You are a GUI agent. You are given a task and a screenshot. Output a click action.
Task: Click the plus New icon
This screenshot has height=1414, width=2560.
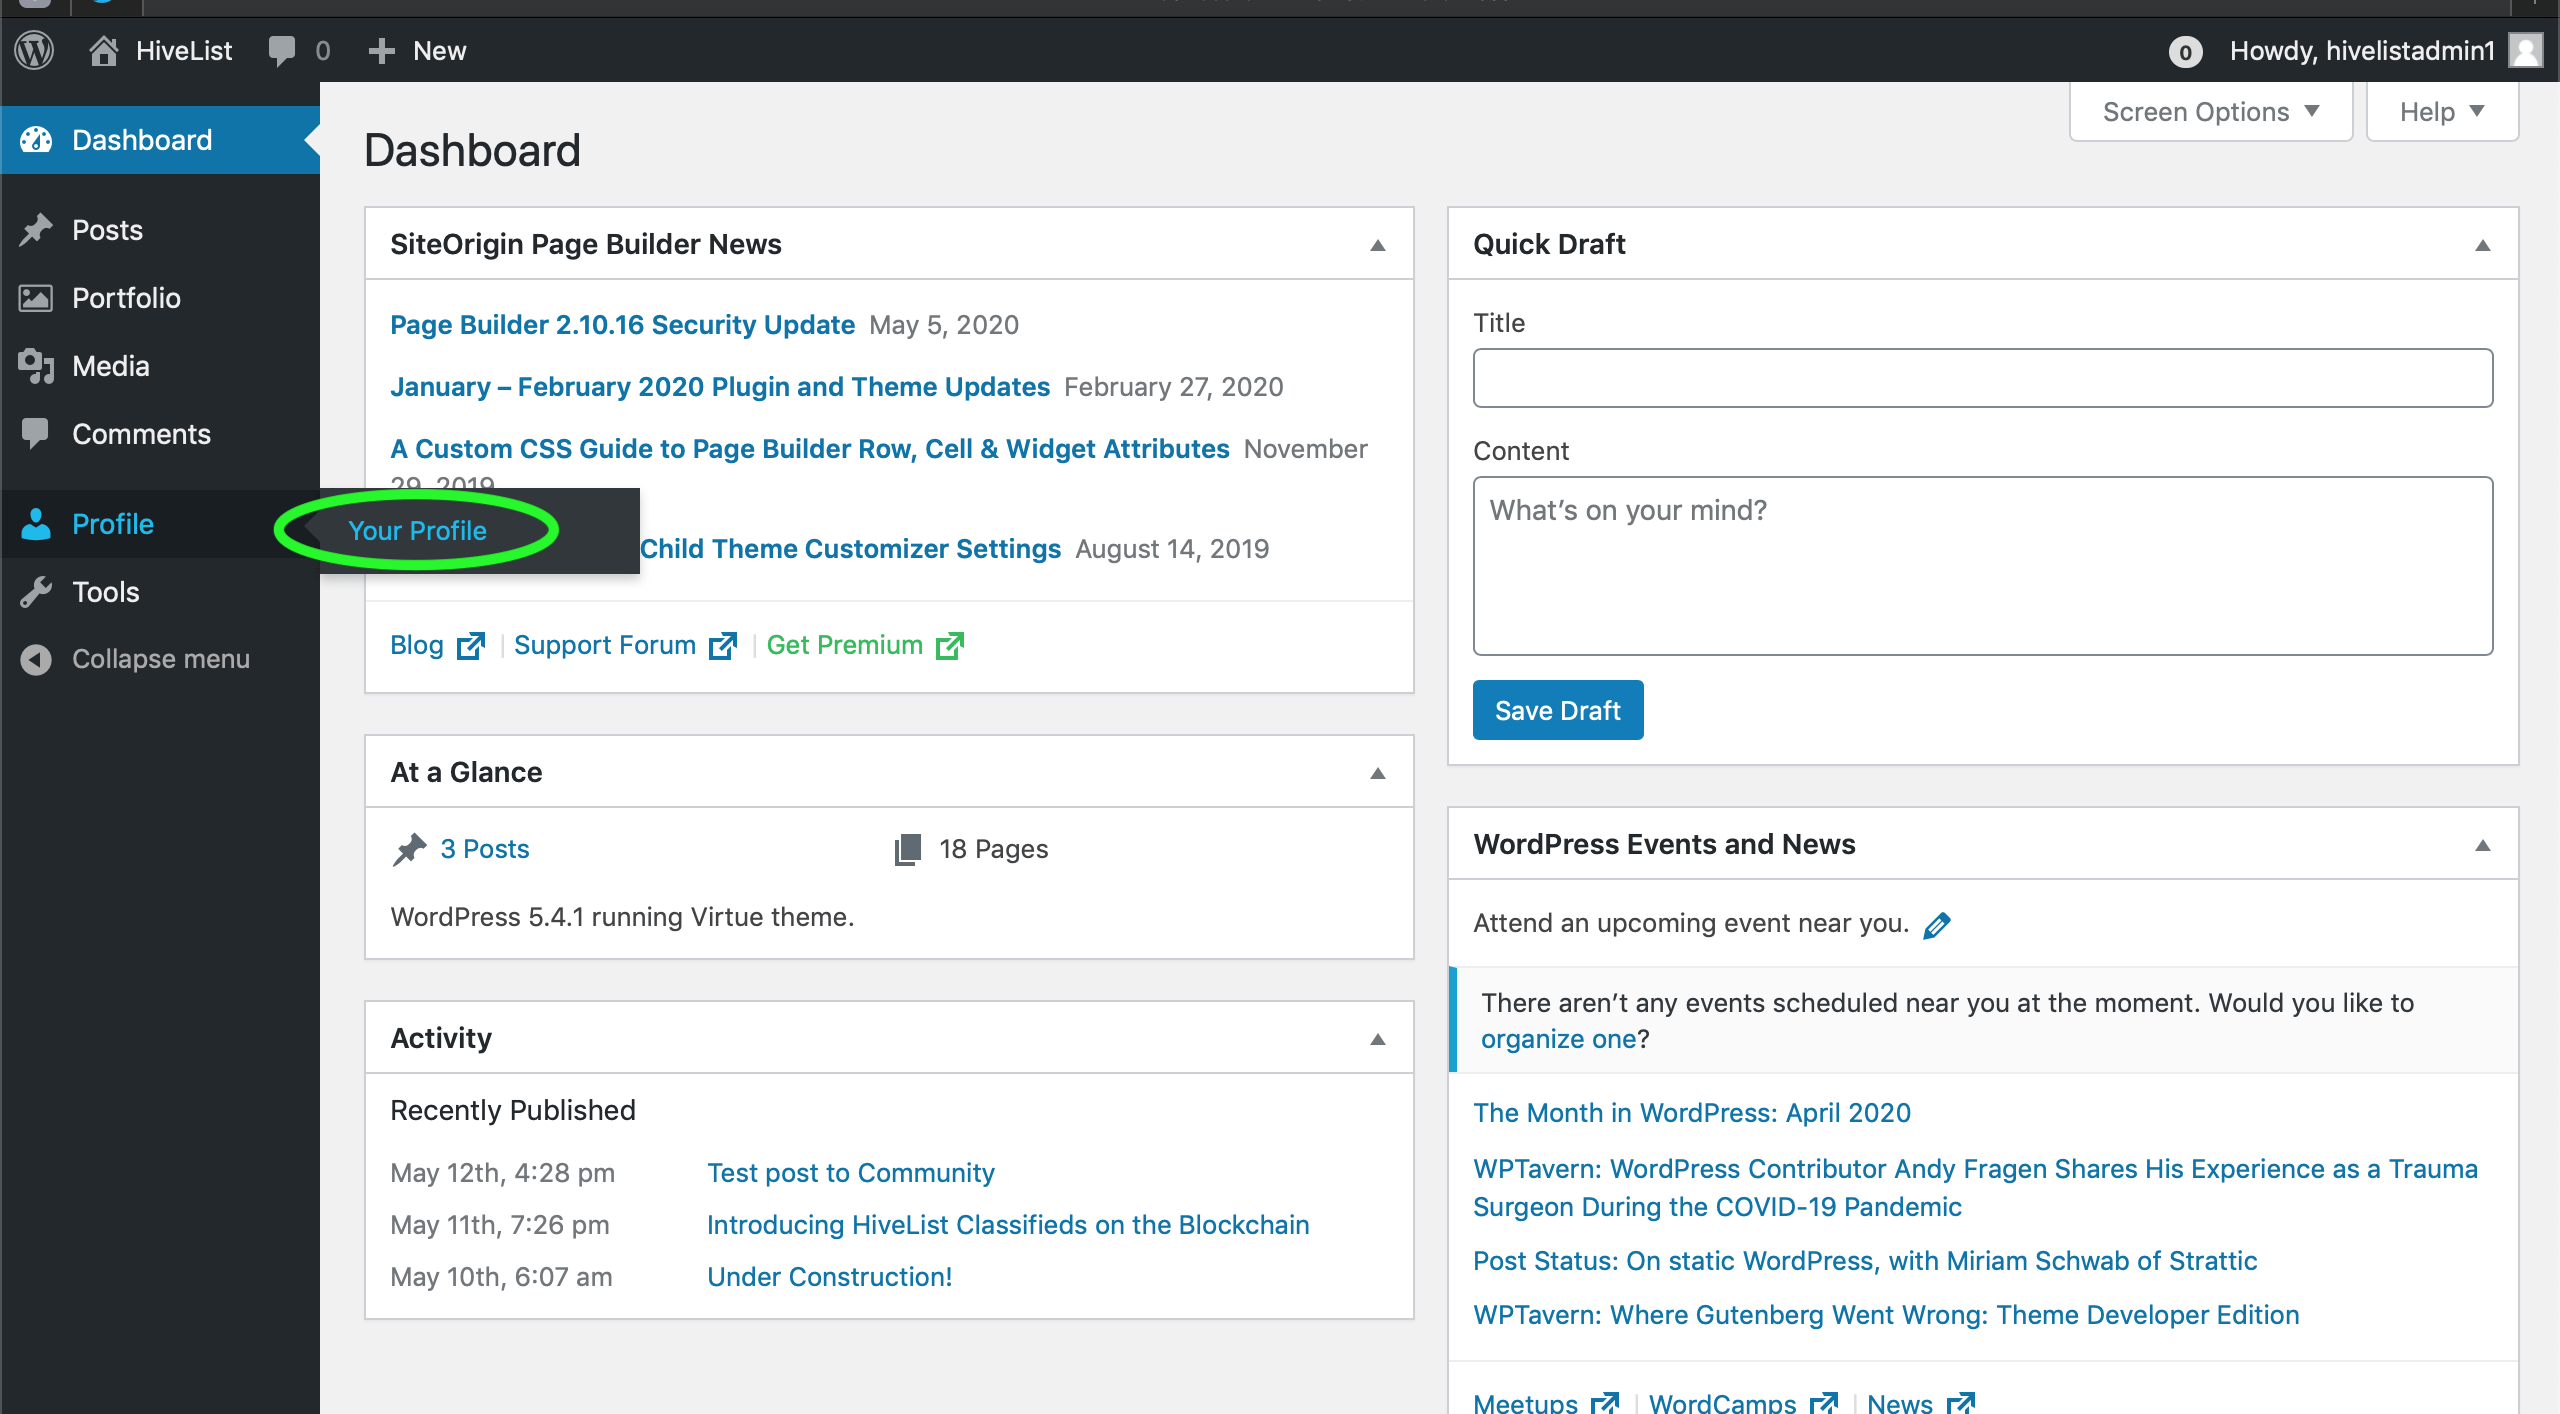381,50
